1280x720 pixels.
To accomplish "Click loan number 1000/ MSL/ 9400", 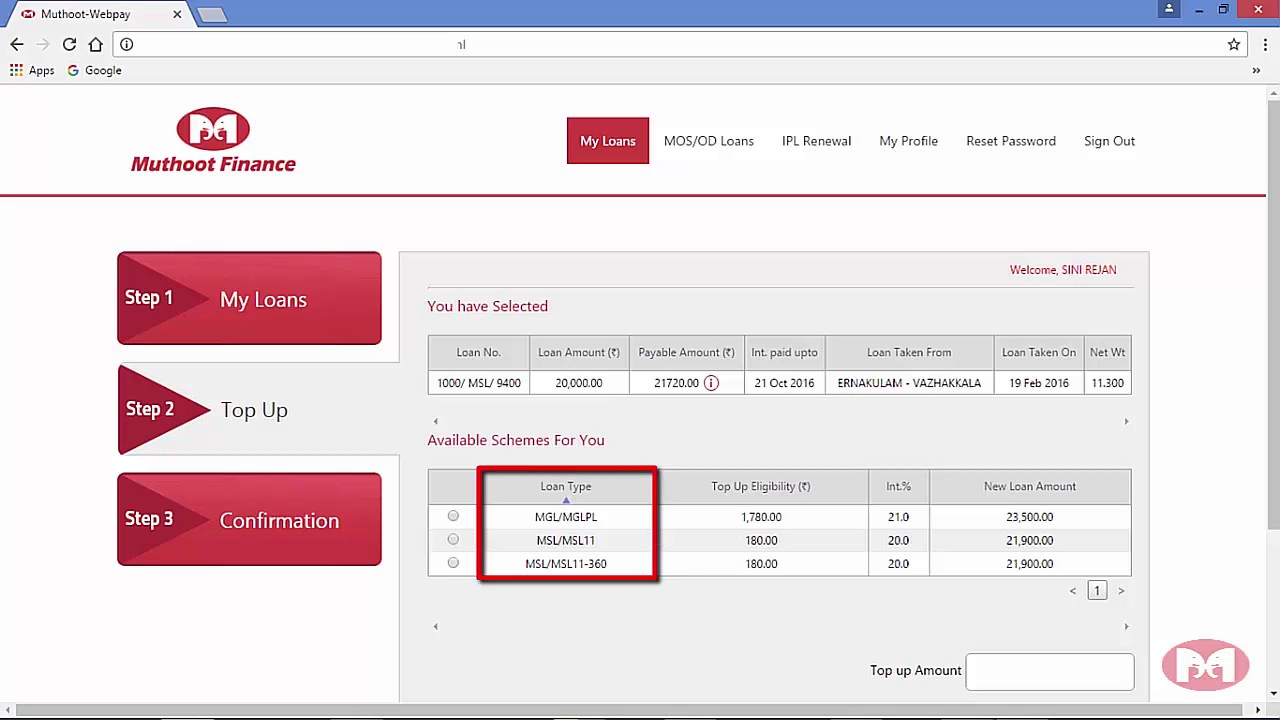I will (479, 383).
